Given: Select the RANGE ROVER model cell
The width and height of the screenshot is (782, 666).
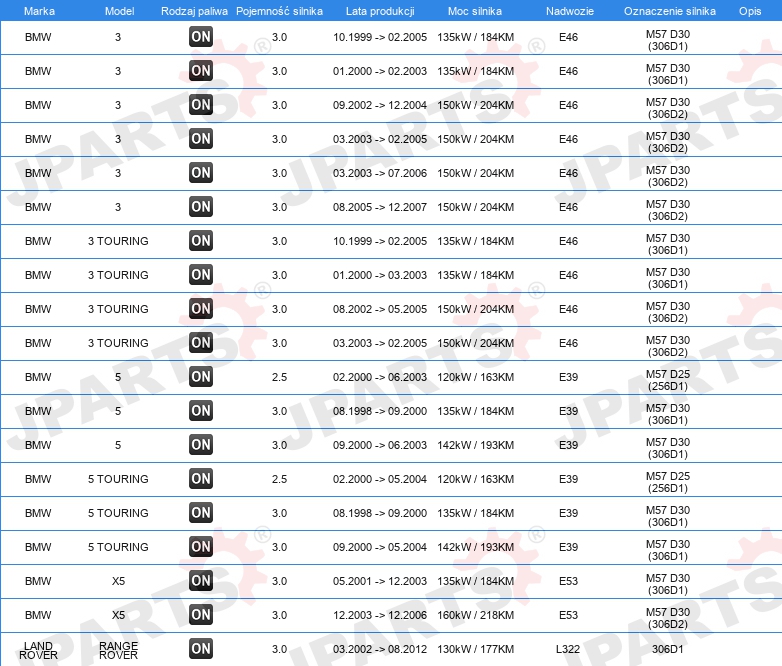Looking at the screenshot, I should click(x=118, y=650).
